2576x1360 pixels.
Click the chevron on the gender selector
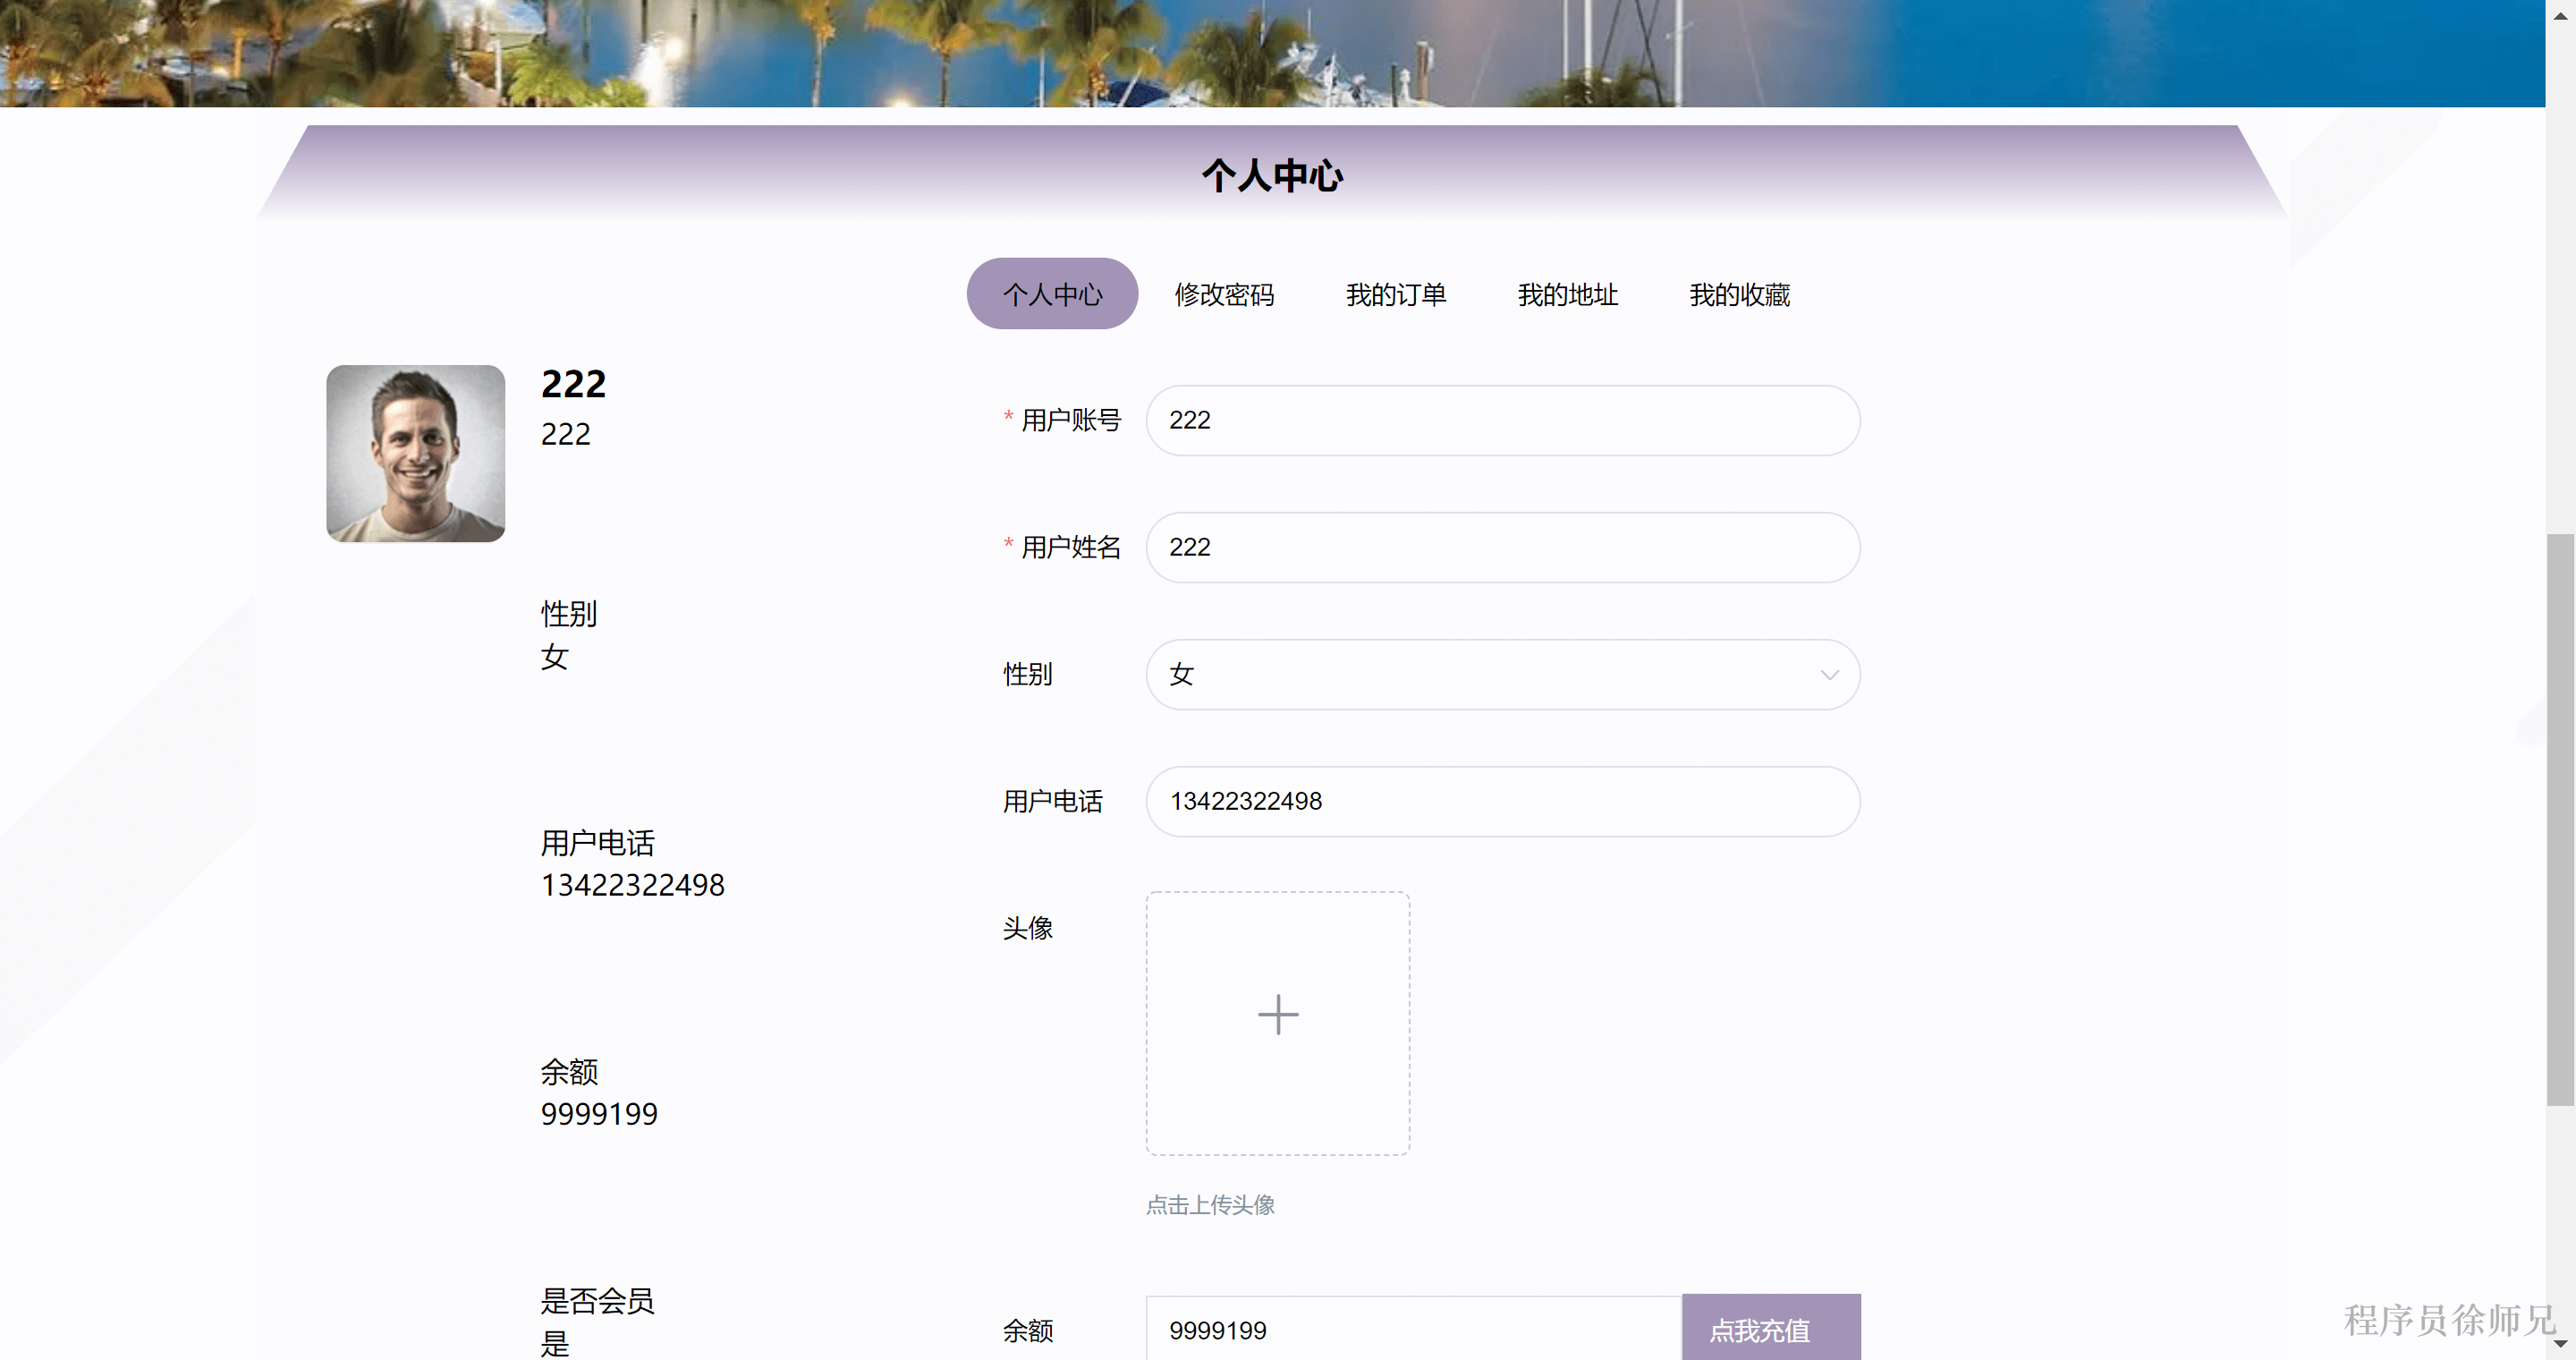[x=1830, y=675]
